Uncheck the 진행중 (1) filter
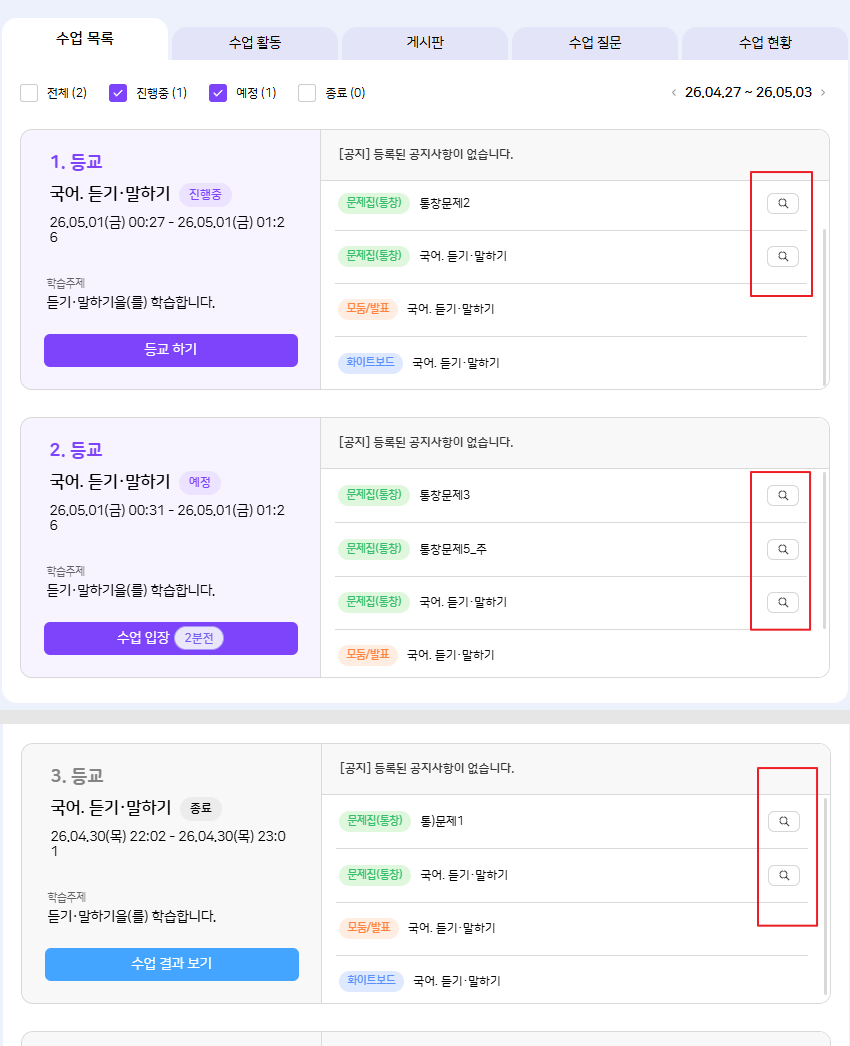The image size is (850, 1046). point(118,93)
